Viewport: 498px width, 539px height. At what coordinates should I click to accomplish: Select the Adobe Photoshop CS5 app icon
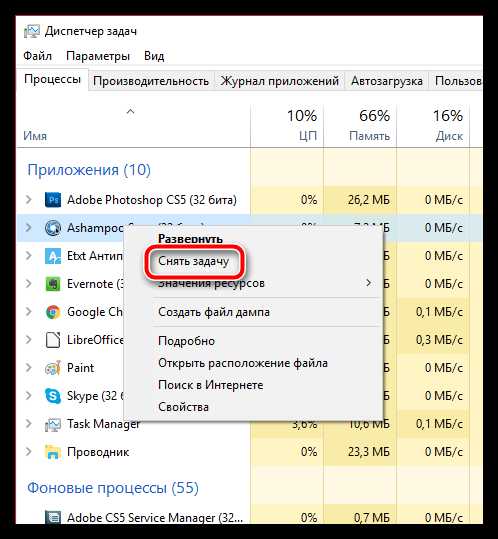click(53, 200)
